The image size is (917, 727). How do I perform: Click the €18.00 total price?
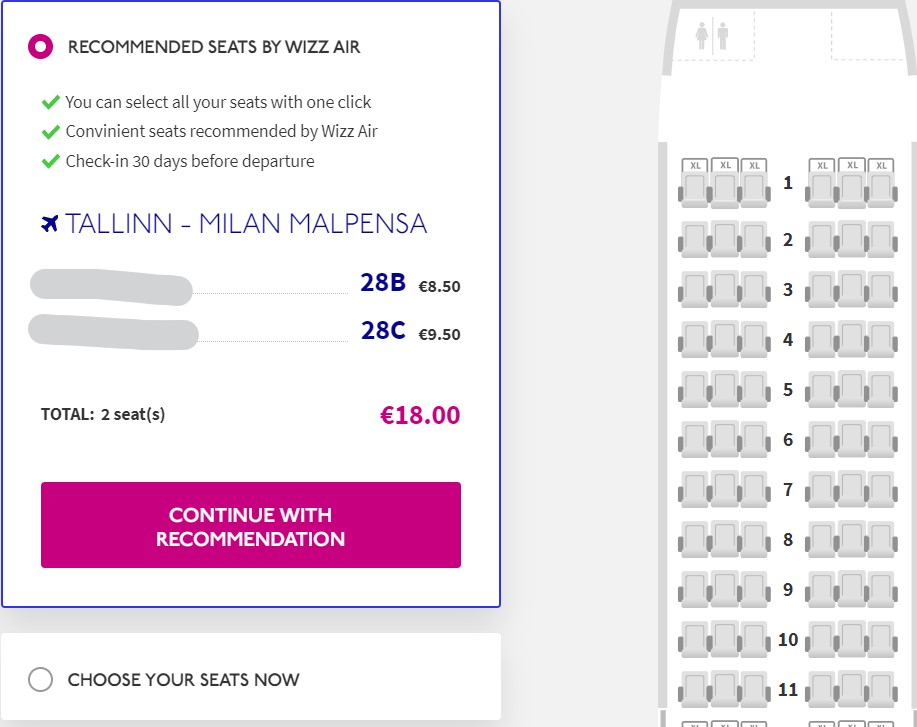pos(420,415)
